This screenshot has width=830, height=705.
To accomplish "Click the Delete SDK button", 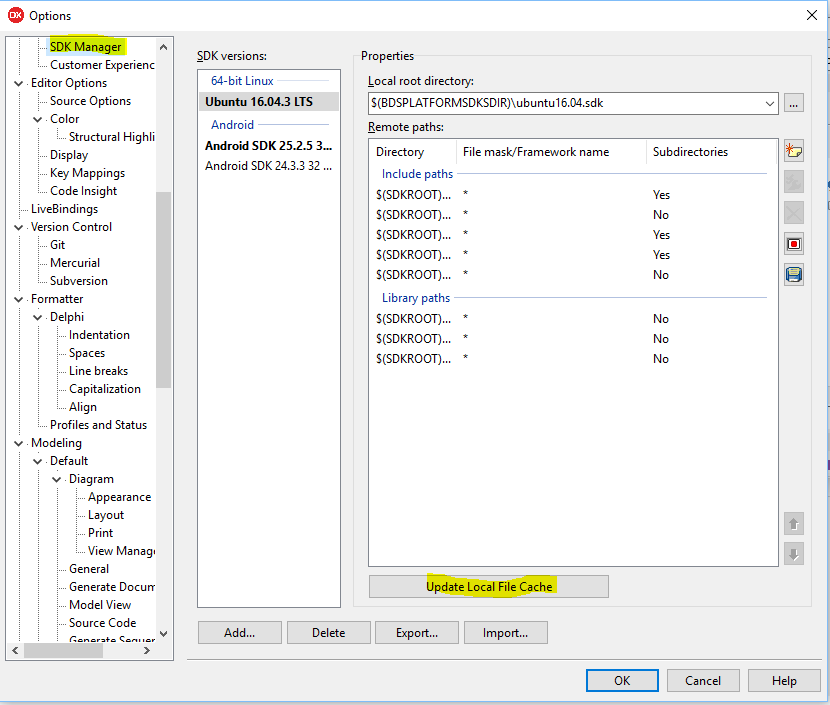I will 329,632.
